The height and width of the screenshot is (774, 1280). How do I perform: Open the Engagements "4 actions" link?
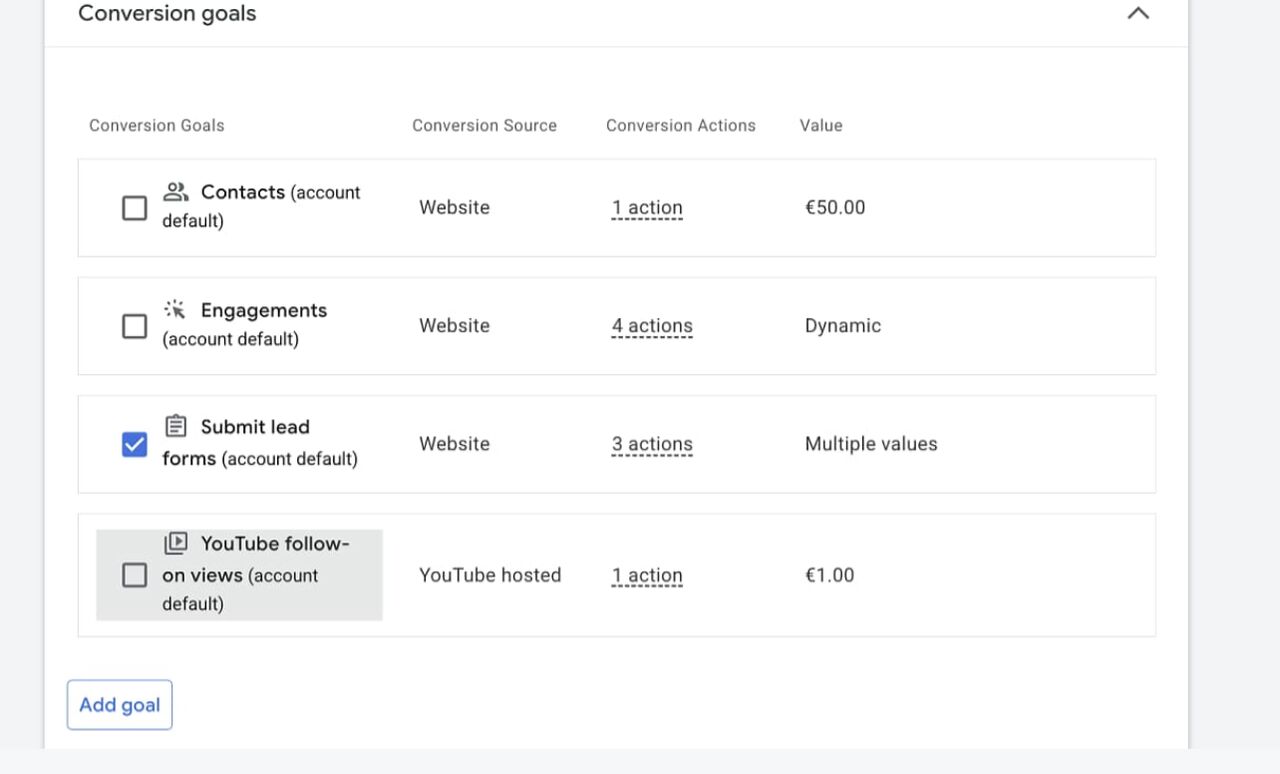coord(652,326)
